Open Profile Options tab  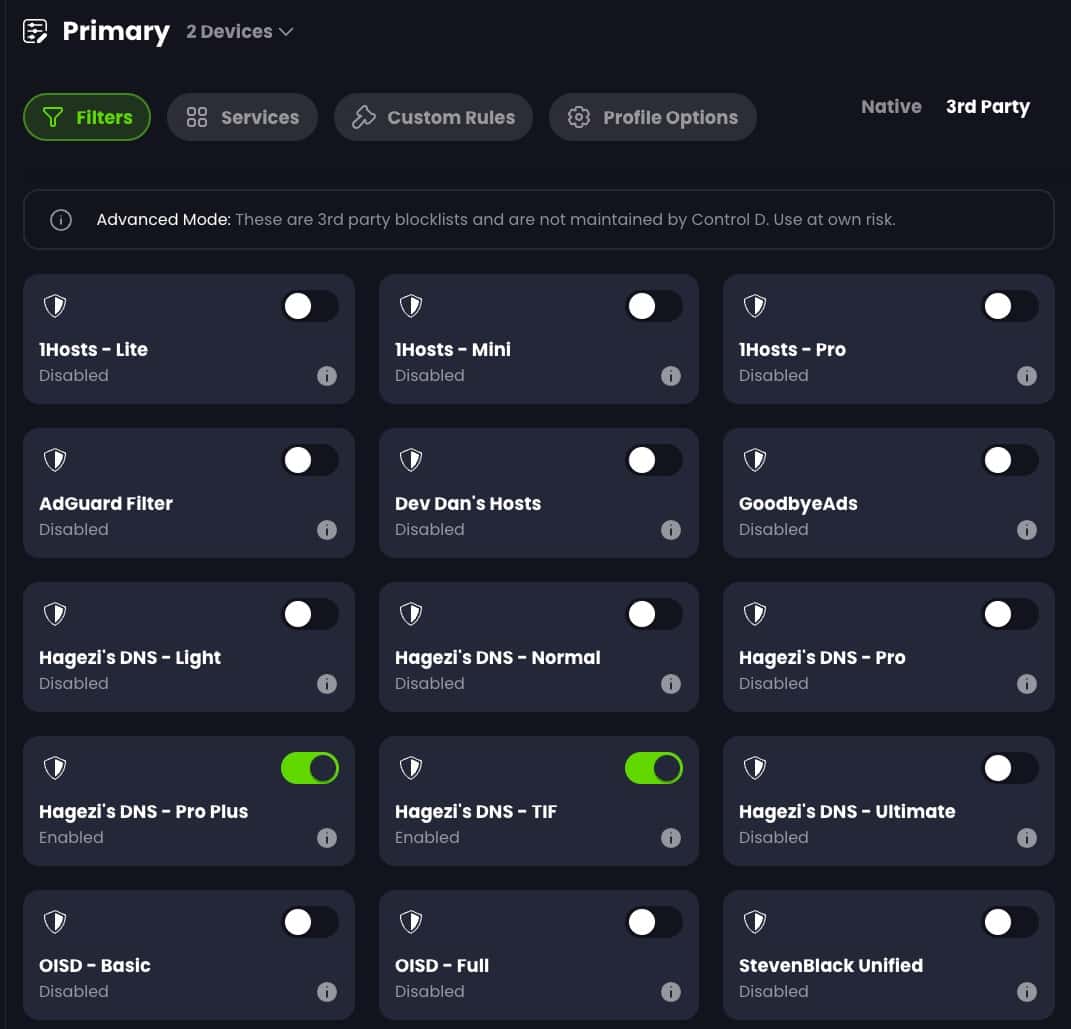pos(652,117)
